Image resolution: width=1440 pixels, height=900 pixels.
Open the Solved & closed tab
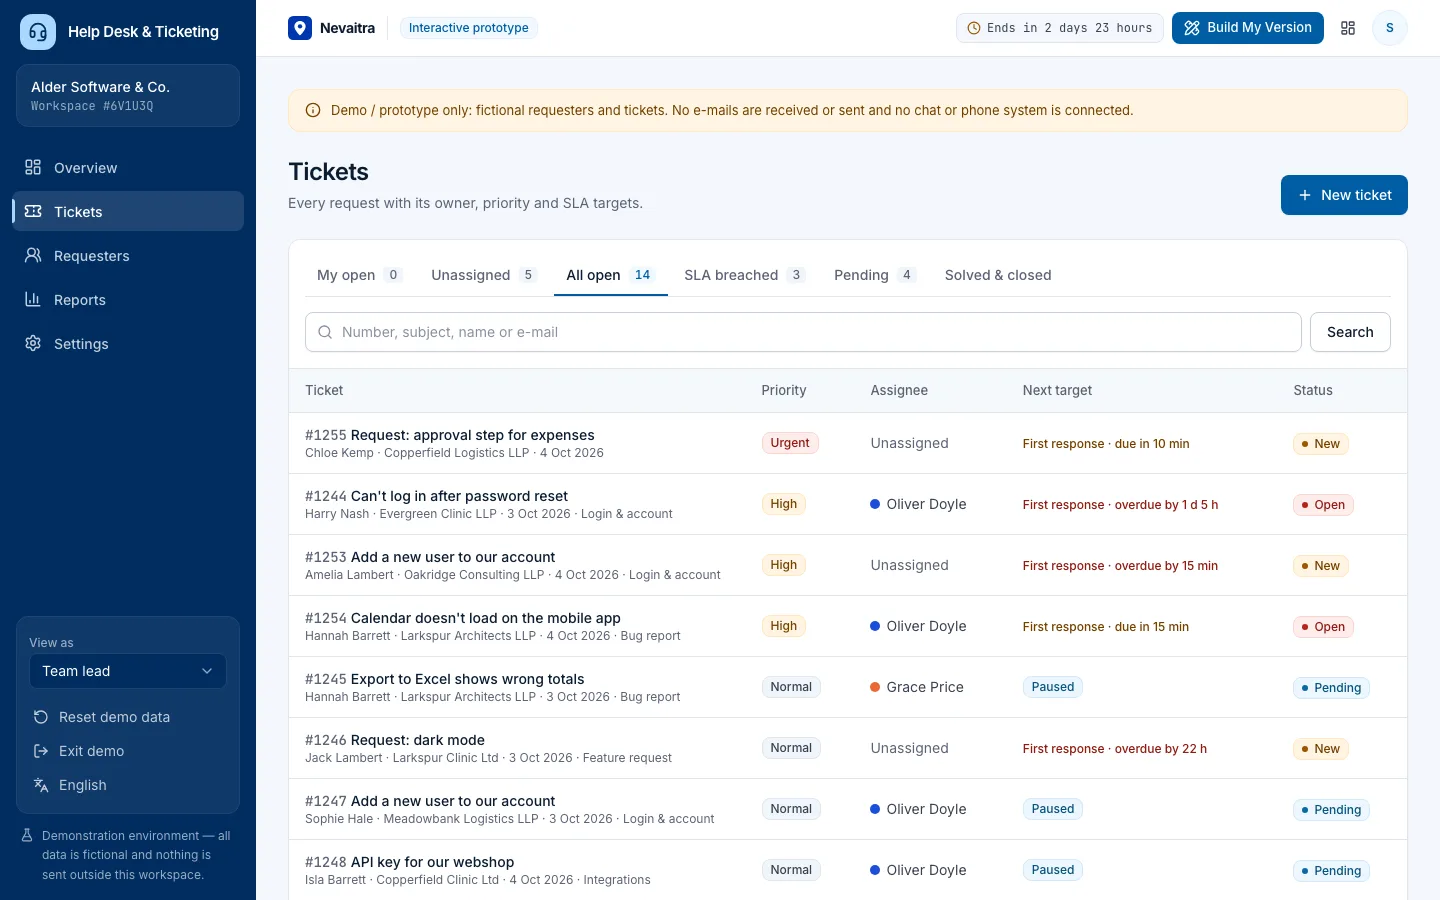pyautogui.click(x=998, y=275)
